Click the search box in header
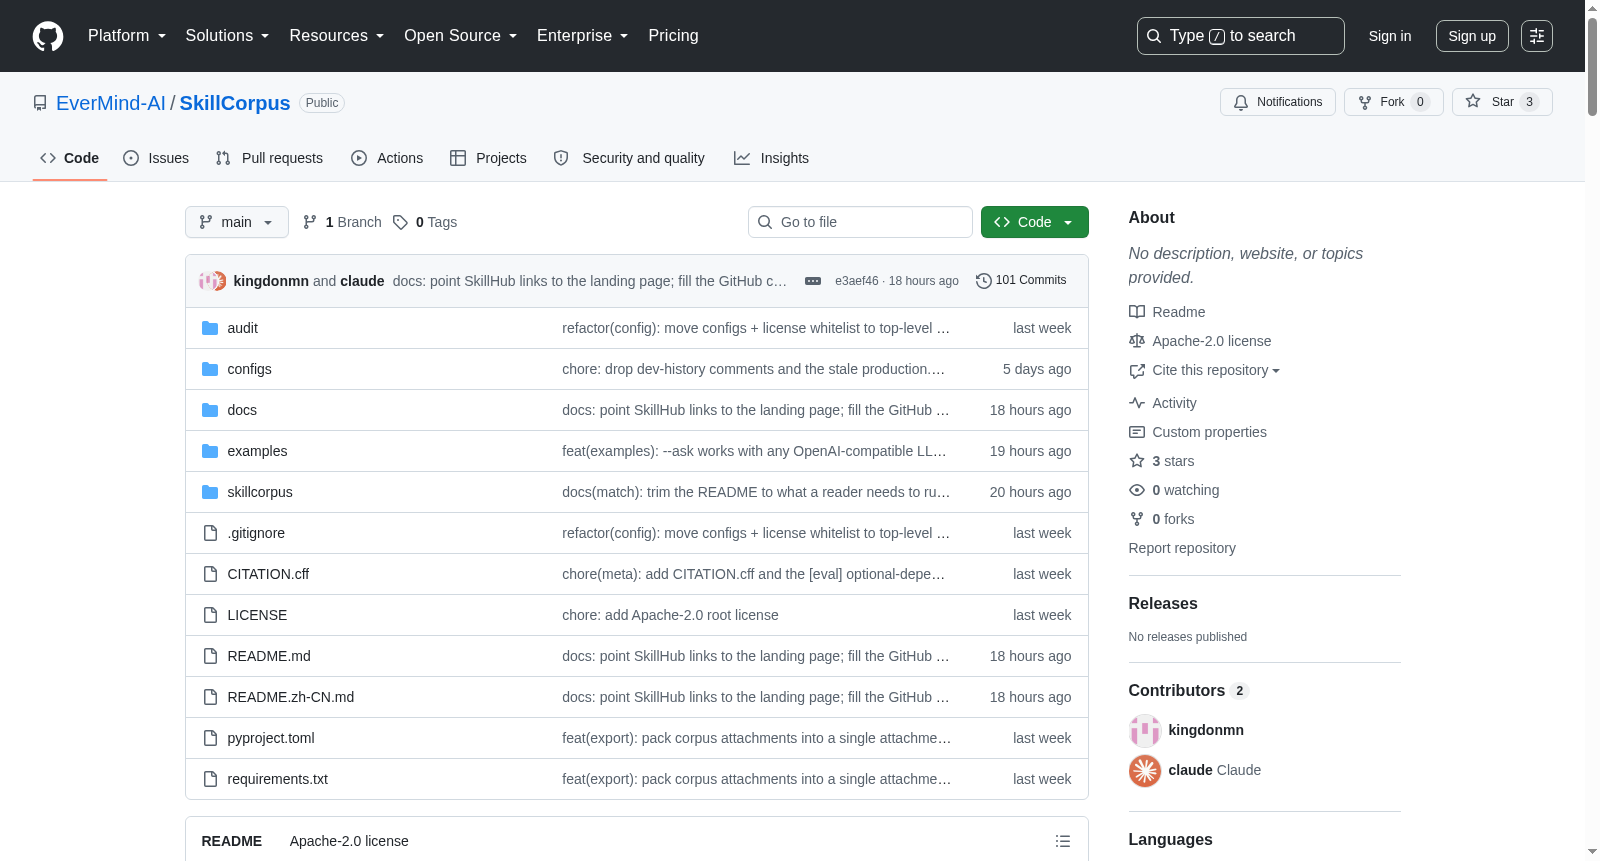The image size is (1600, 861). coord(1241,36)
